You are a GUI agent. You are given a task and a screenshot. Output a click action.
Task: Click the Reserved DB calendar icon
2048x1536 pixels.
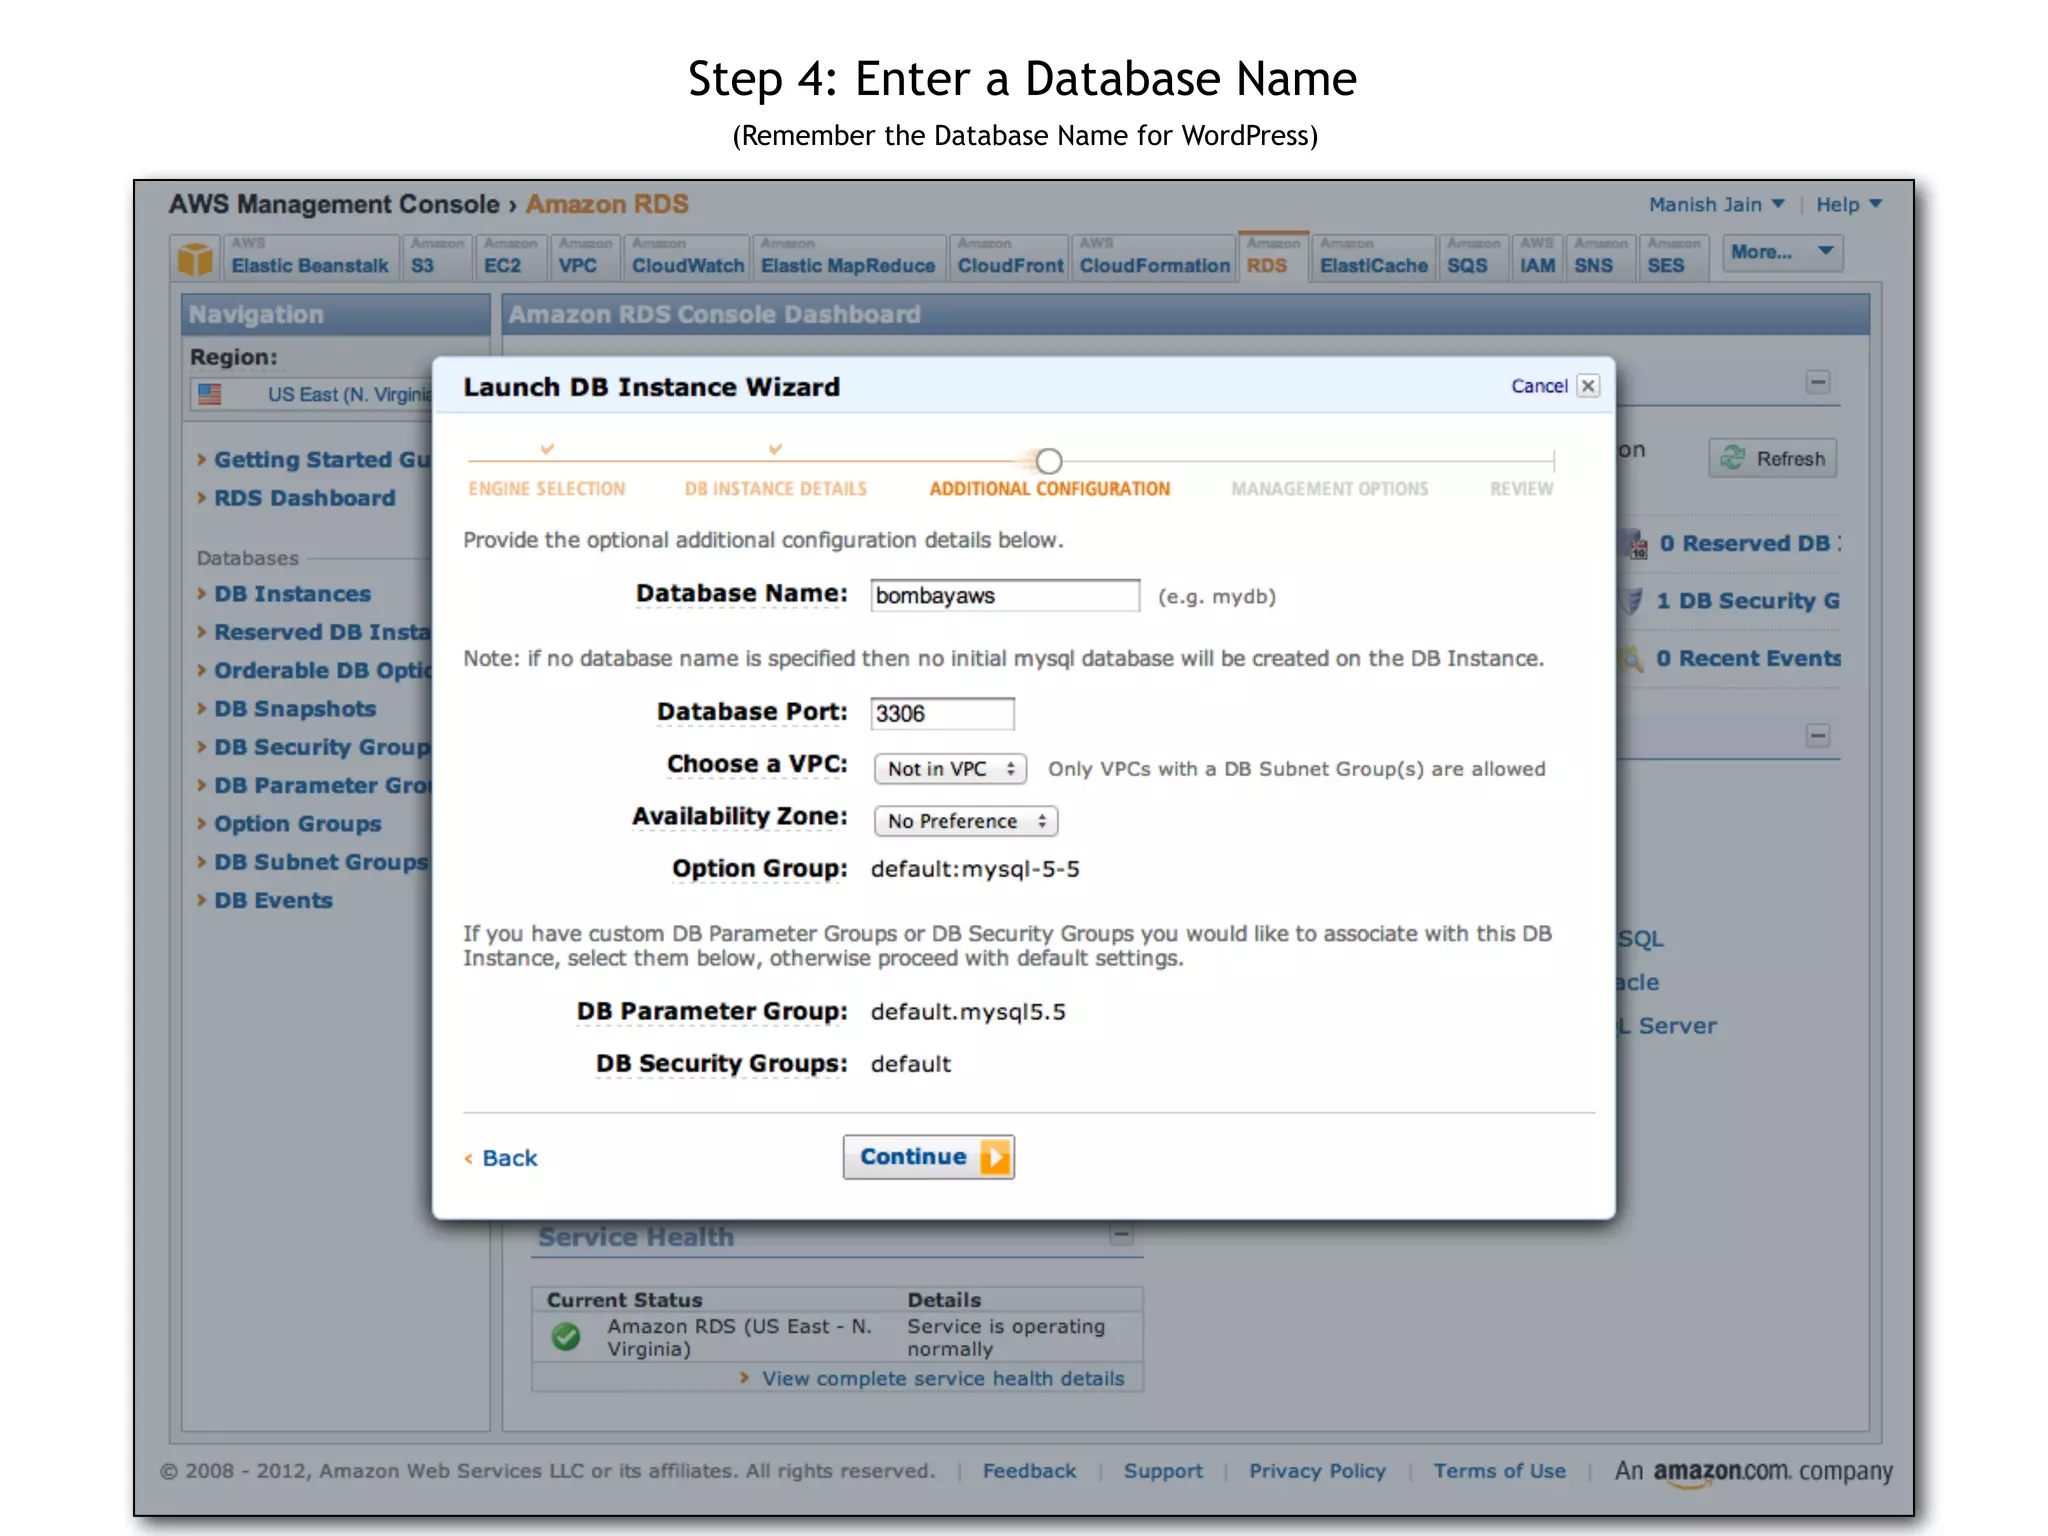click(1636, 544)
